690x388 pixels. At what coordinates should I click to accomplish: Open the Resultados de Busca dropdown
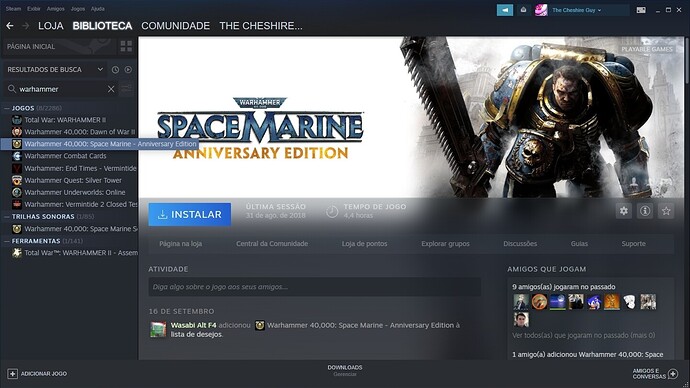click(55, 70)
